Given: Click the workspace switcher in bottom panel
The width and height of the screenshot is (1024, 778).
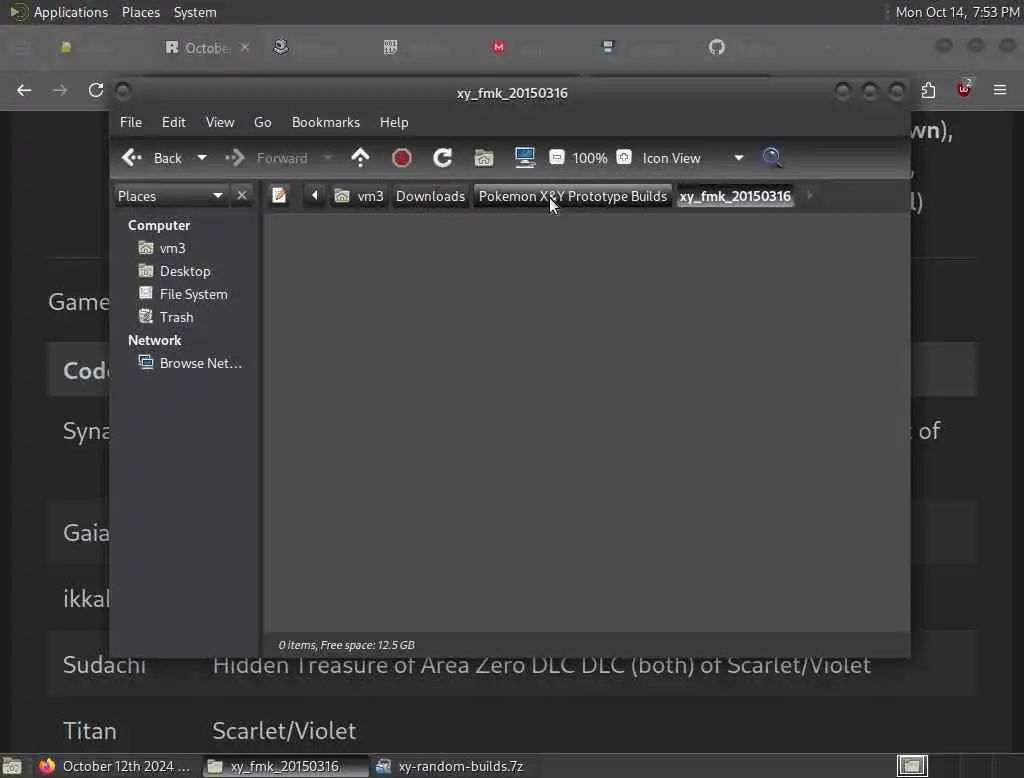Looking at the screenshot, I should [912, 766].
